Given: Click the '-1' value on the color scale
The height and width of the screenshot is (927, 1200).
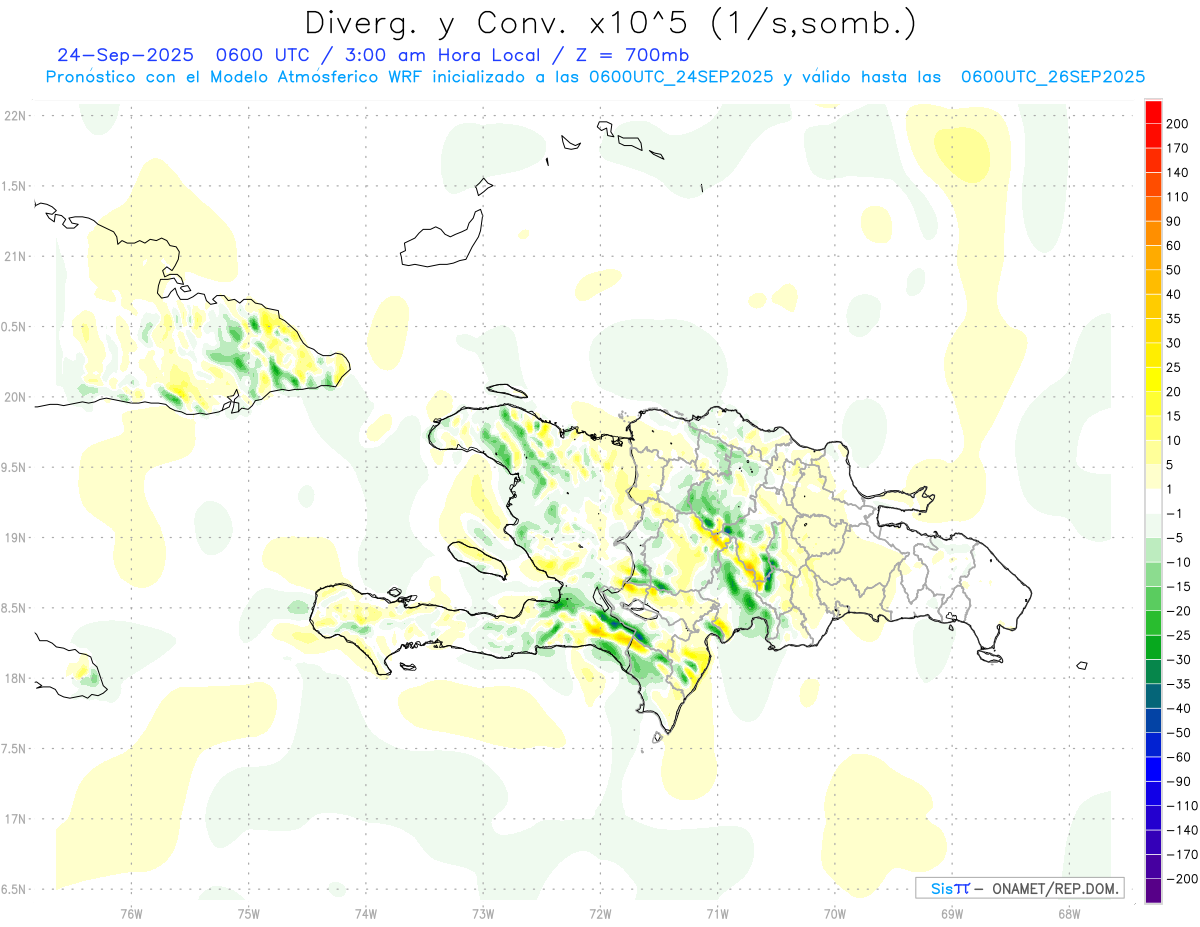Looking at the screenshot, I should [1175, 514].
